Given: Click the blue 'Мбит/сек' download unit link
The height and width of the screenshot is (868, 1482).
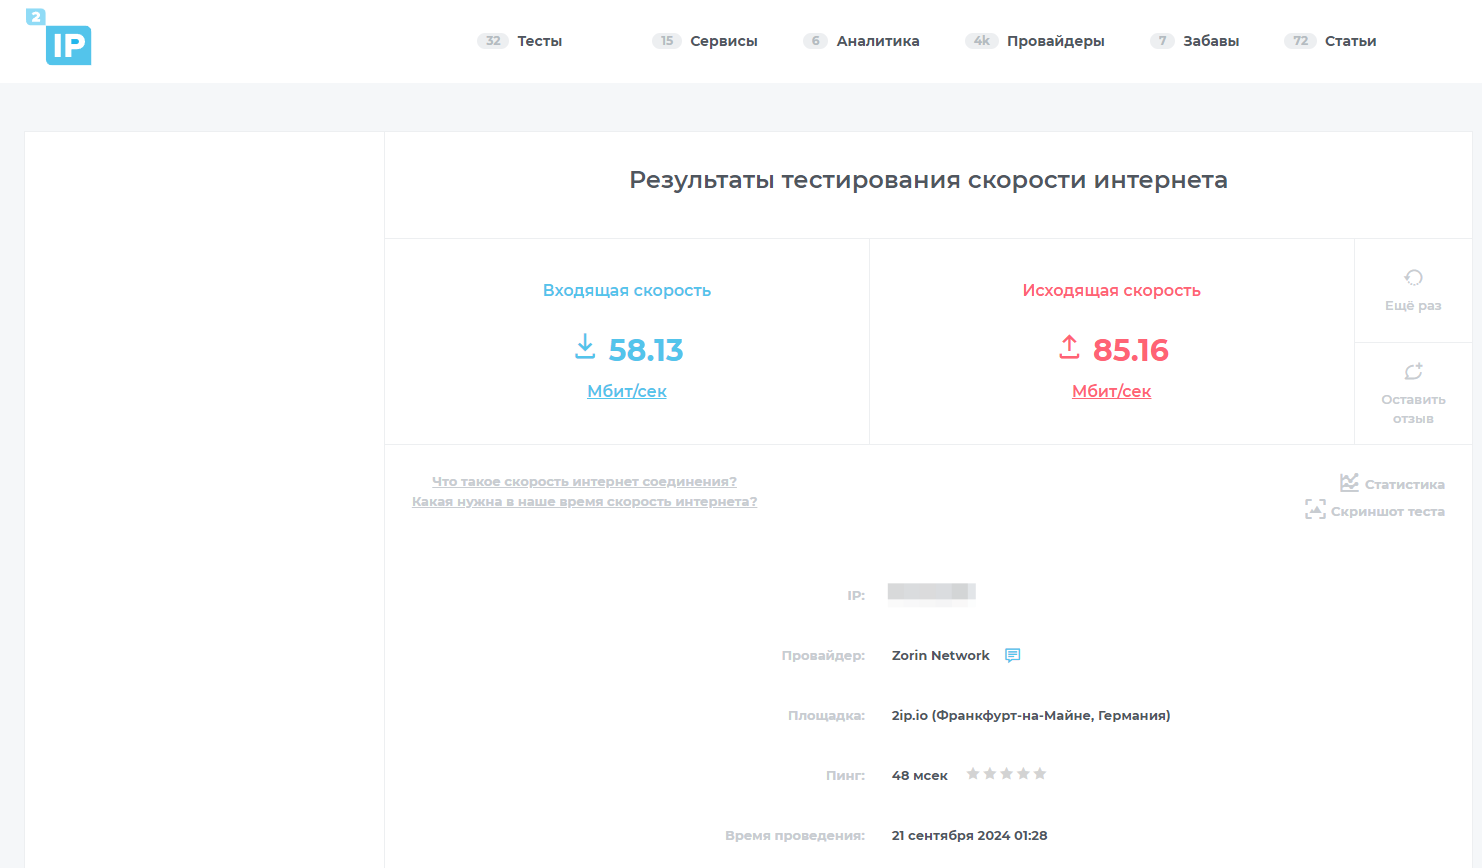Looking at the screenshot, I should click(x=627, y=391).
